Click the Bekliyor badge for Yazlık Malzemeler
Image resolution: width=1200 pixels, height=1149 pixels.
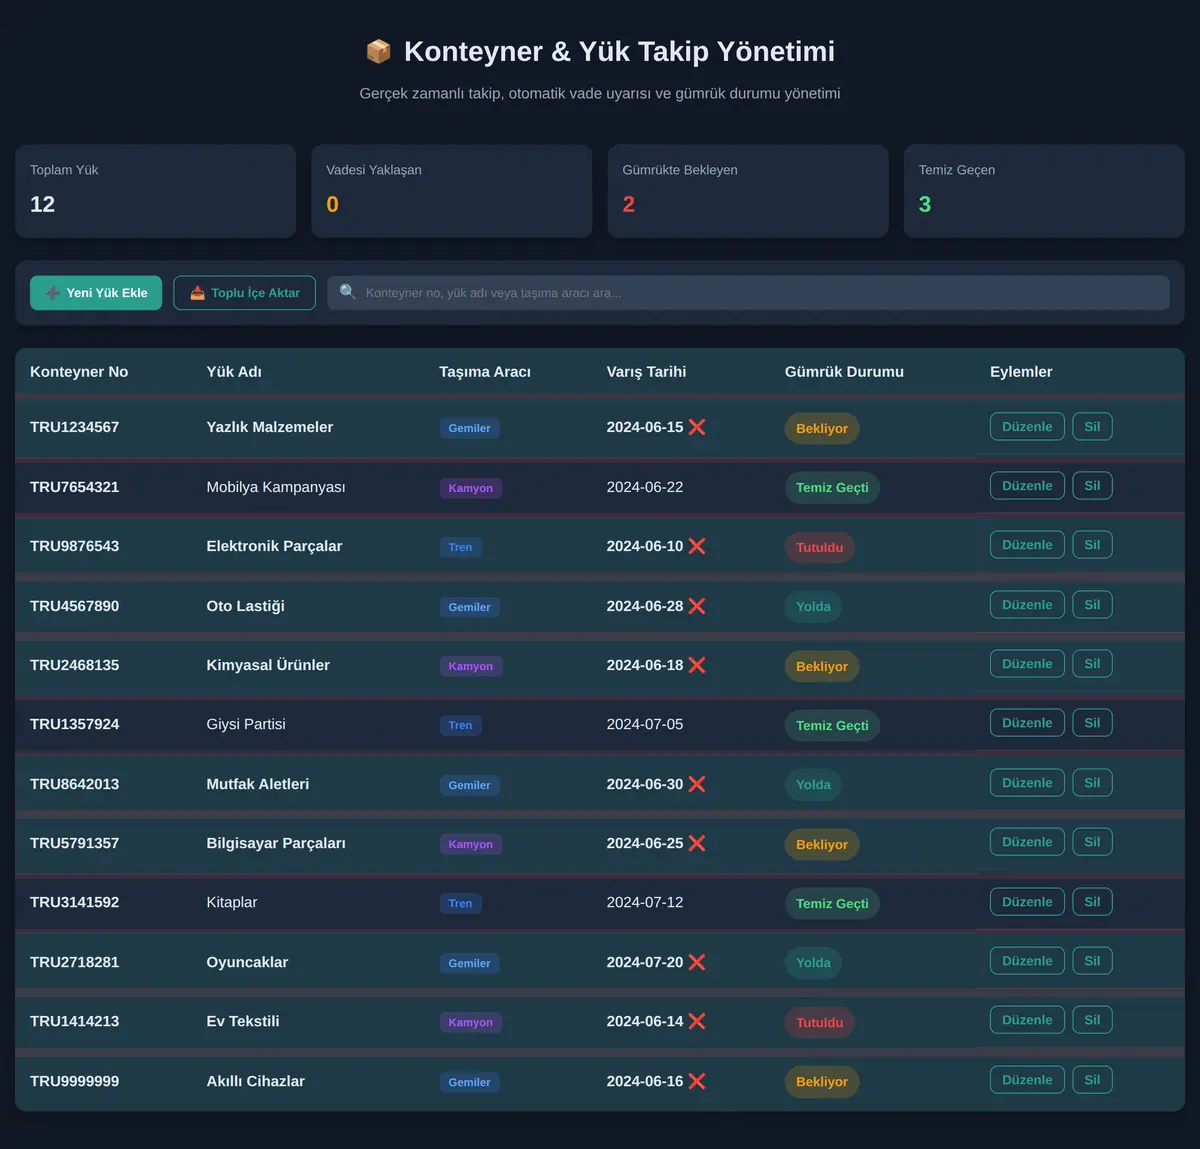coord(822,428)
